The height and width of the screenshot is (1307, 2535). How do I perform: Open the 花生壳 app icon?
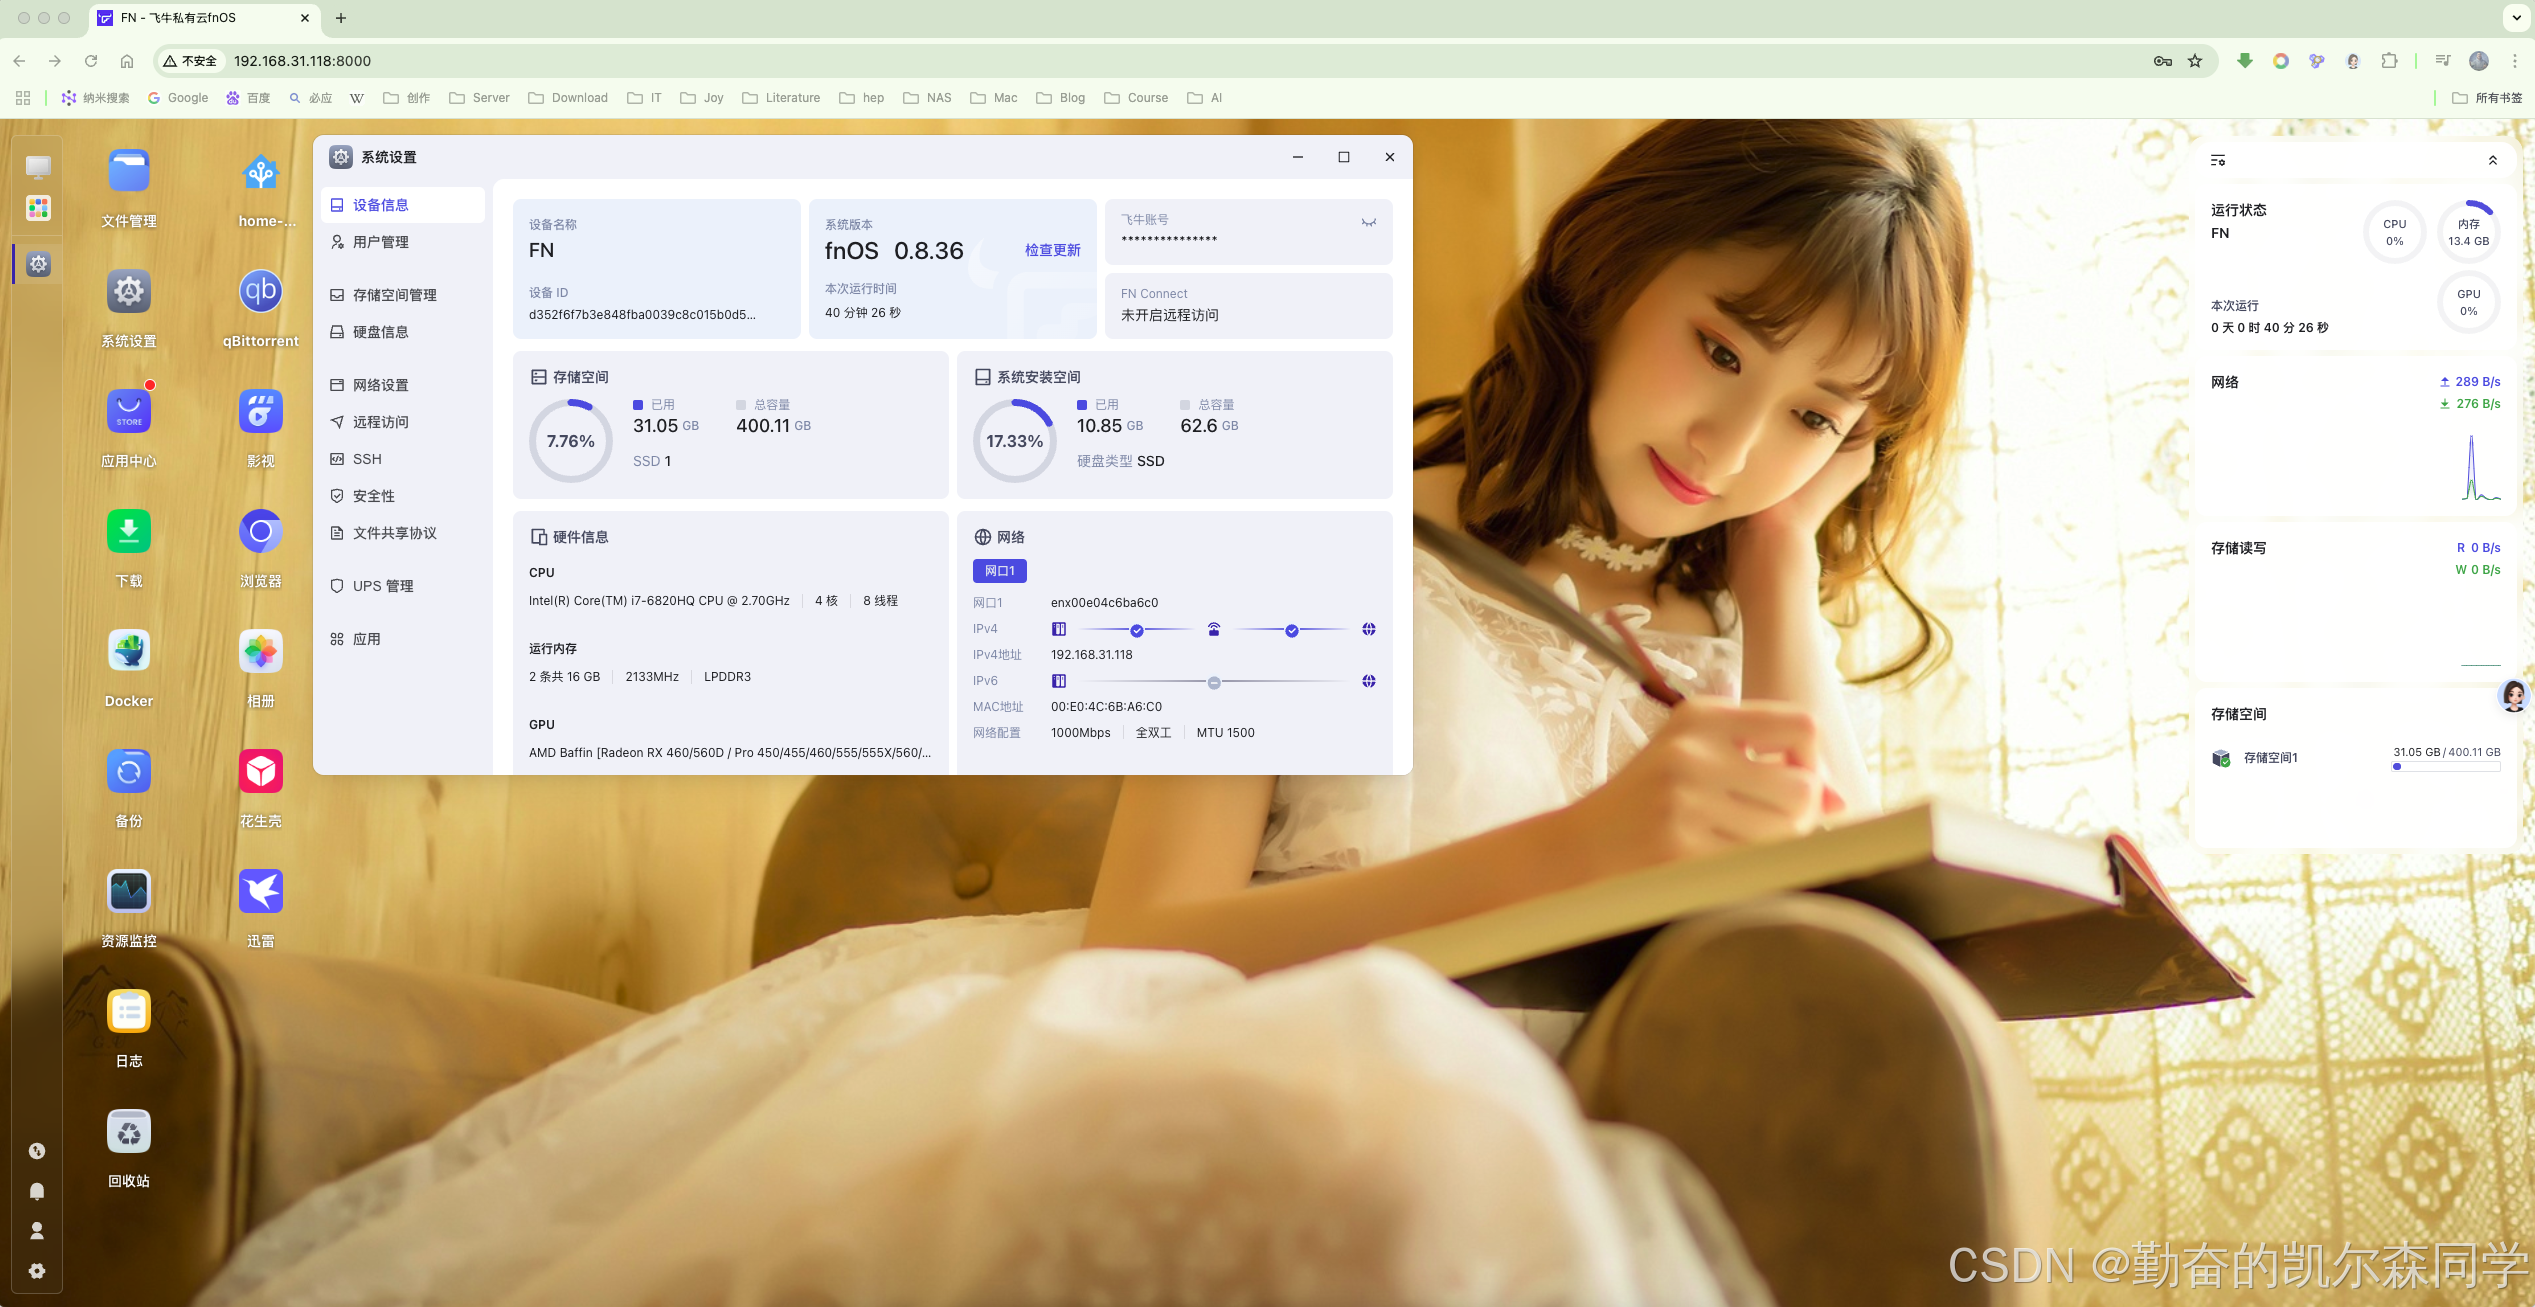point(260,772)
